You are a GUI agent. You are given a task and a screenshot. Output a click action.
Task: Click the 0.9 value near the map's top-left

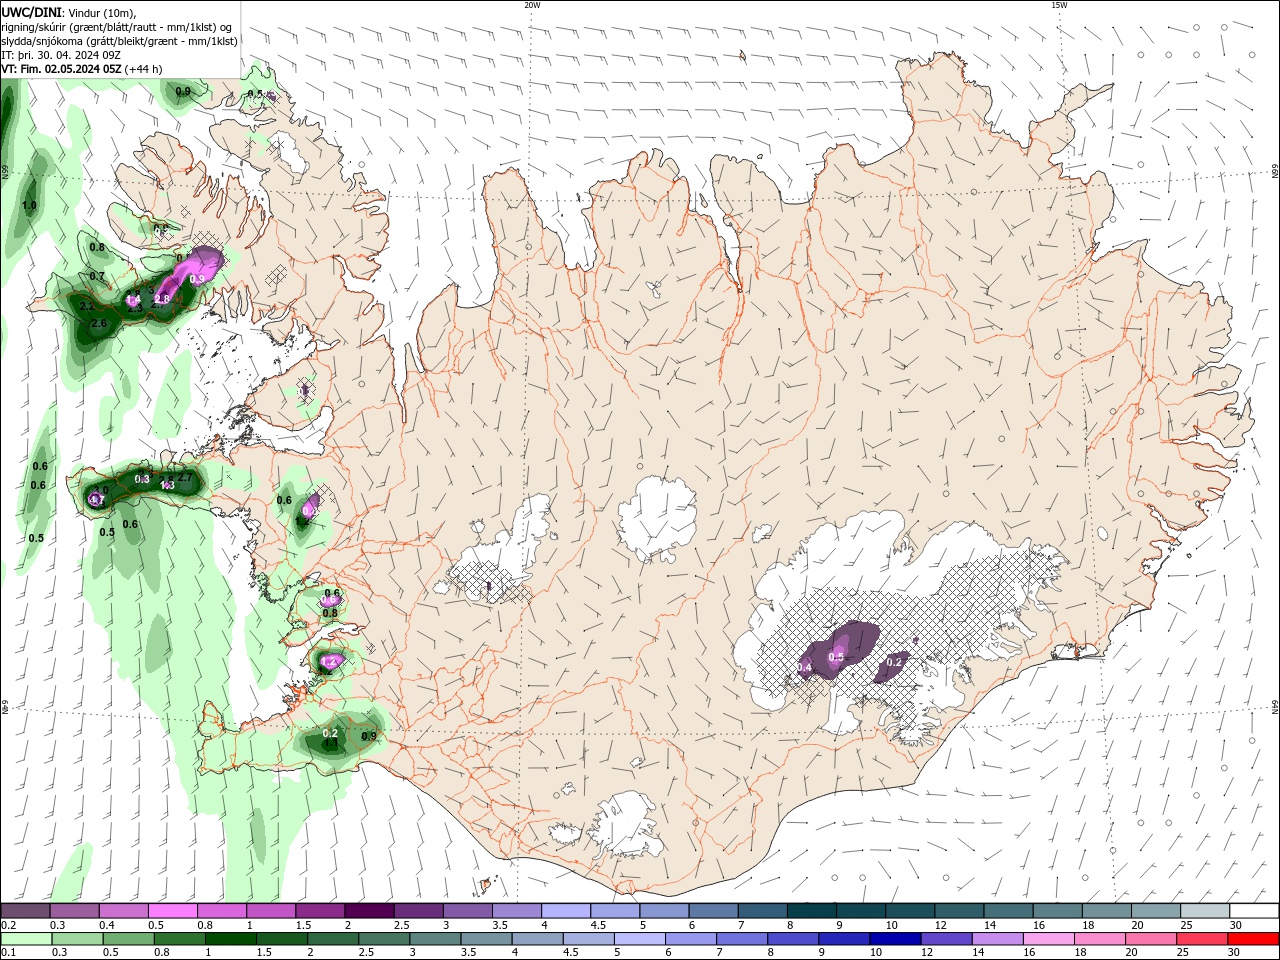pos(183,92)
